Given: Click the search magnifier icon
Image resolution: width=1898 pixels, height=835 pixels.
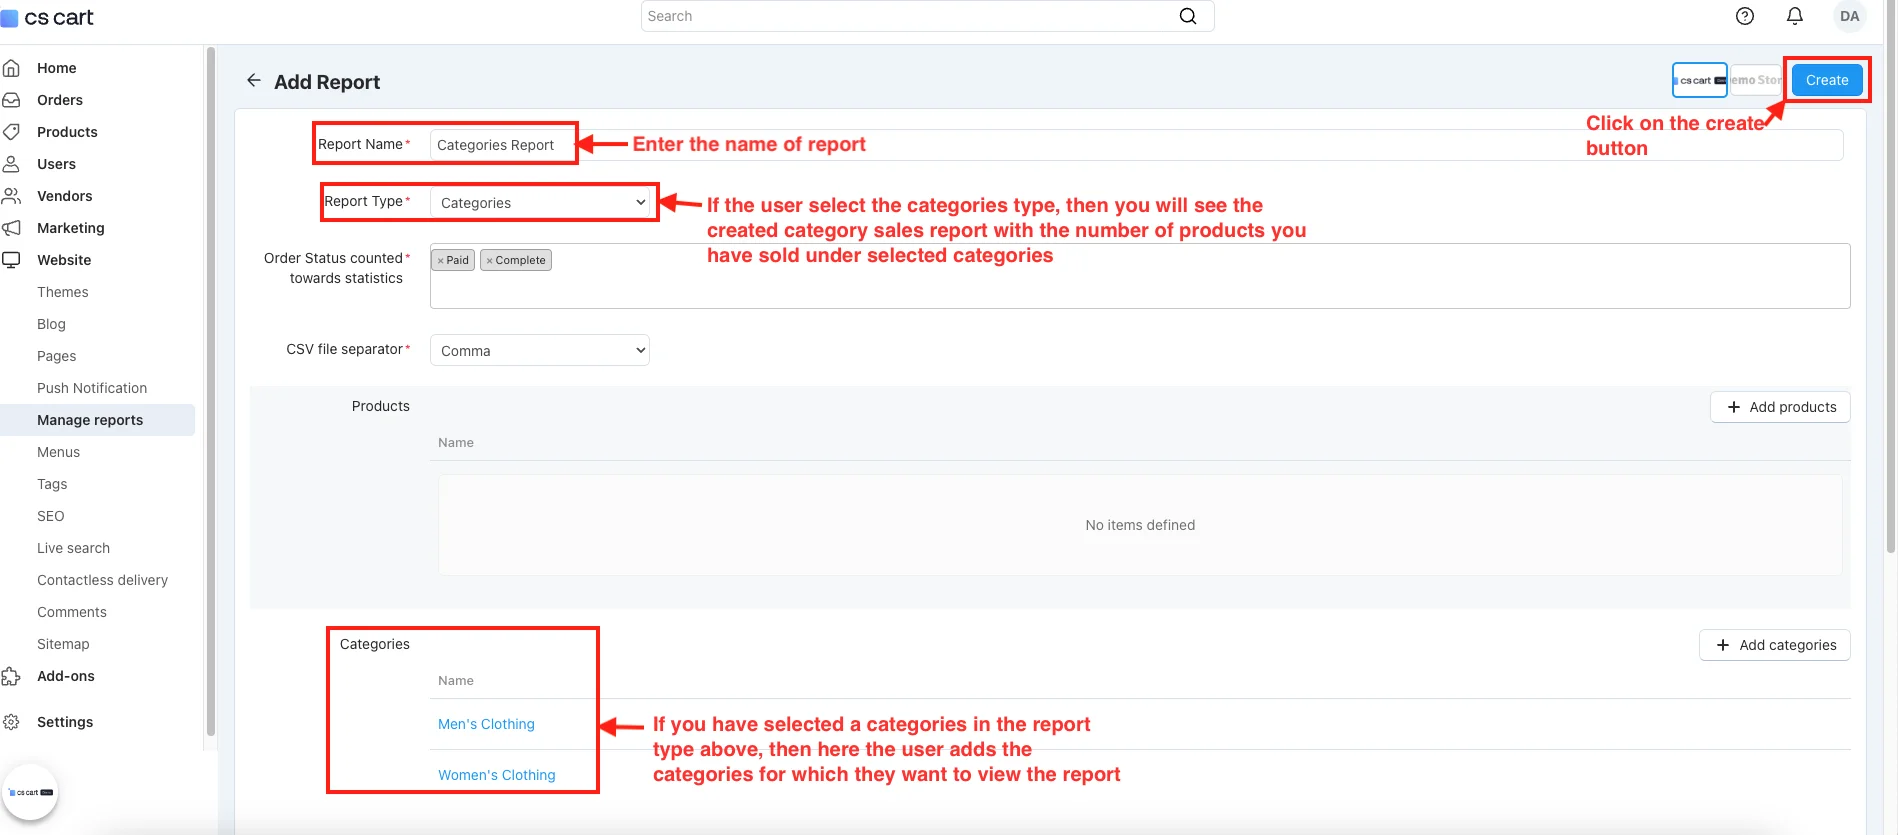Looking at the screenshot, I should (x=1188, y=16).
